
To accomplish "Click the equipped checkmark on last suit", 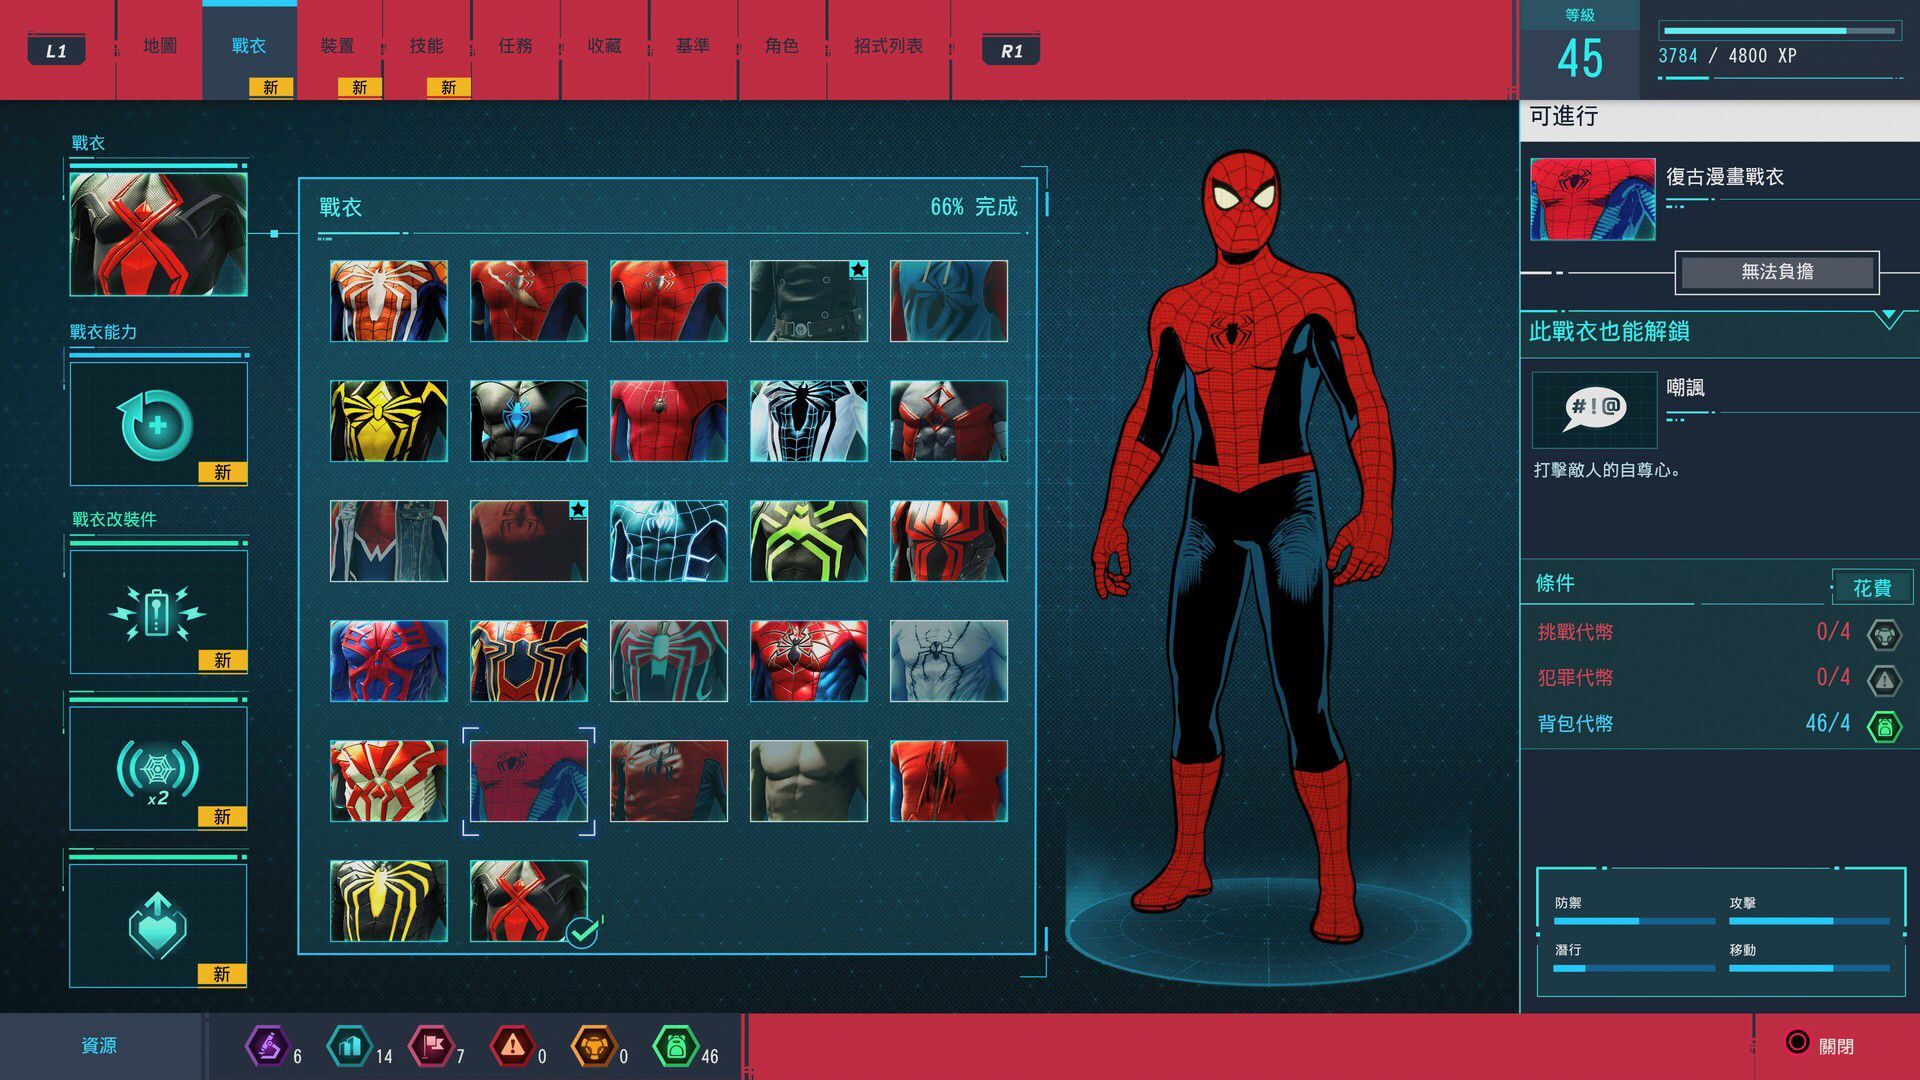I will click(582, 932).
